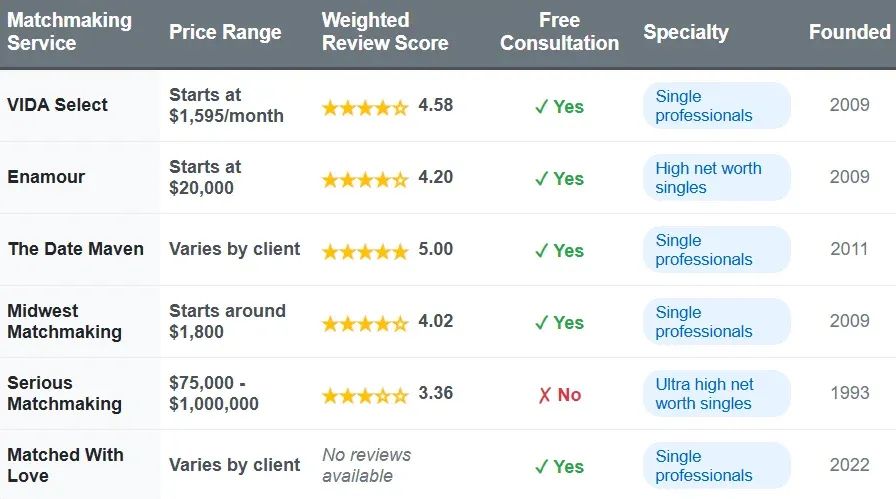Click The Date Maven's five-star rating

pyautogui.click(x=365, y=251)
